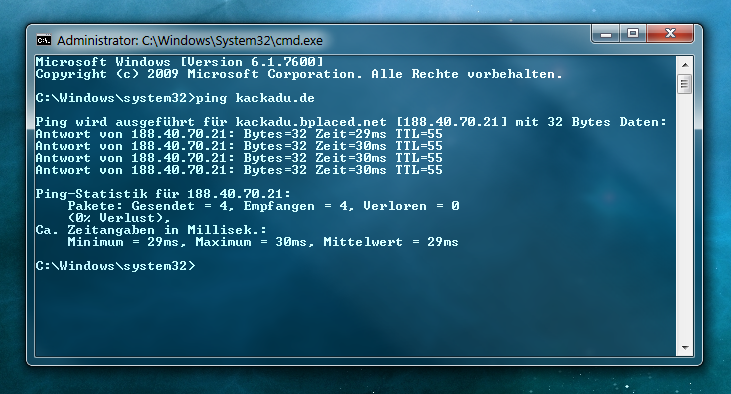Click the 'Verloren = 0' value
This screenshot has width=731, height=394.
[x=411, y=206]
